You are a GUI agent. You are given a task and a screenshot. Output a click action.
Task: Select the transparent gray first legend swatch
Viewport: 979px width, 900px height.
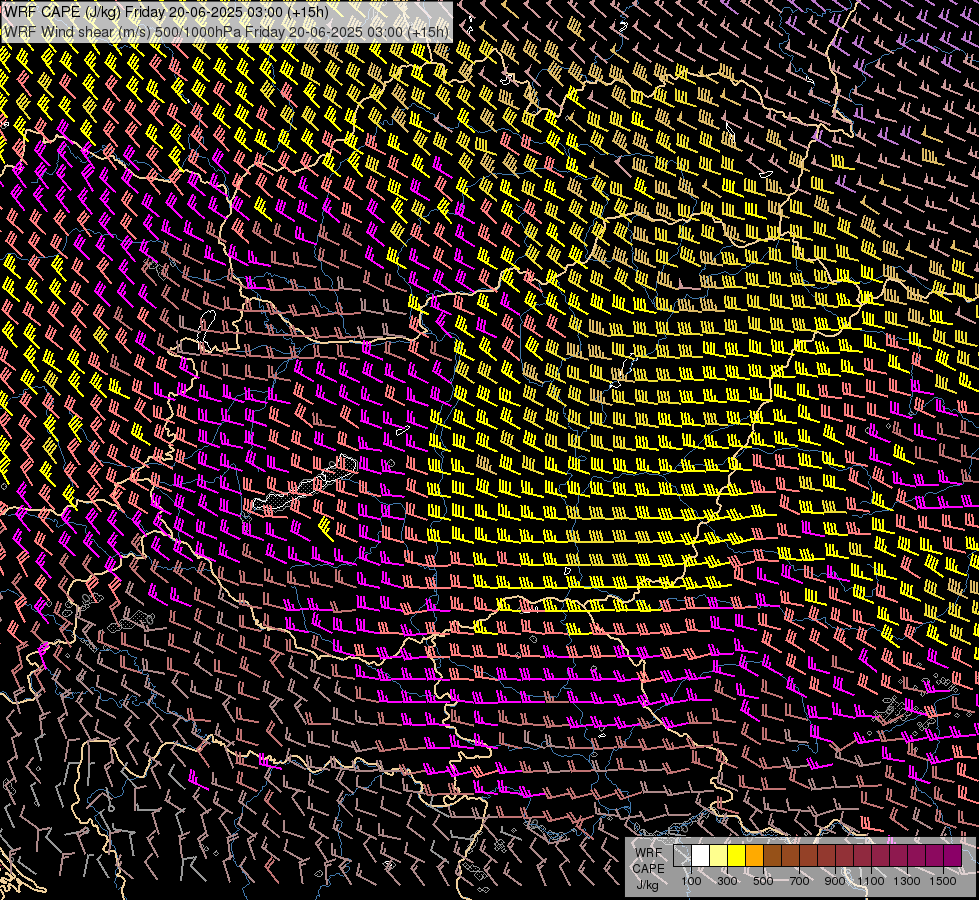(682, 855)
